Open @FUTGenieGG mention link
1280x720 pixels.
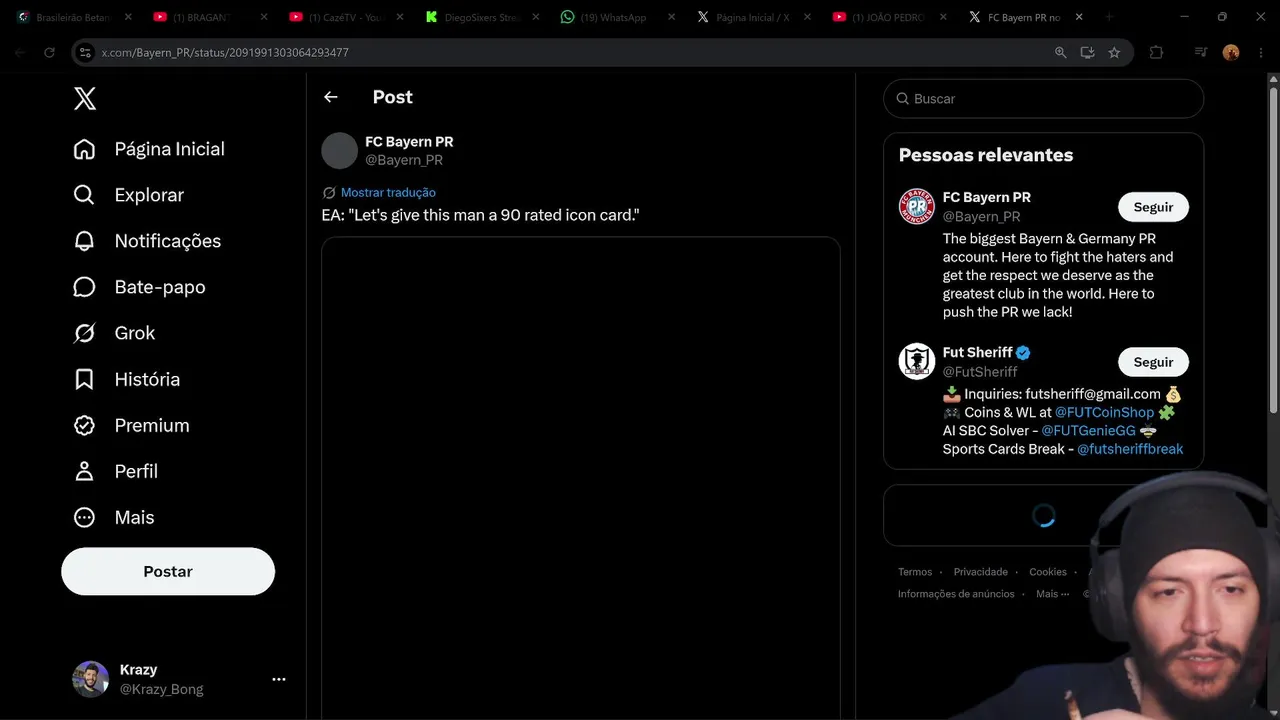click(1088, 430)
